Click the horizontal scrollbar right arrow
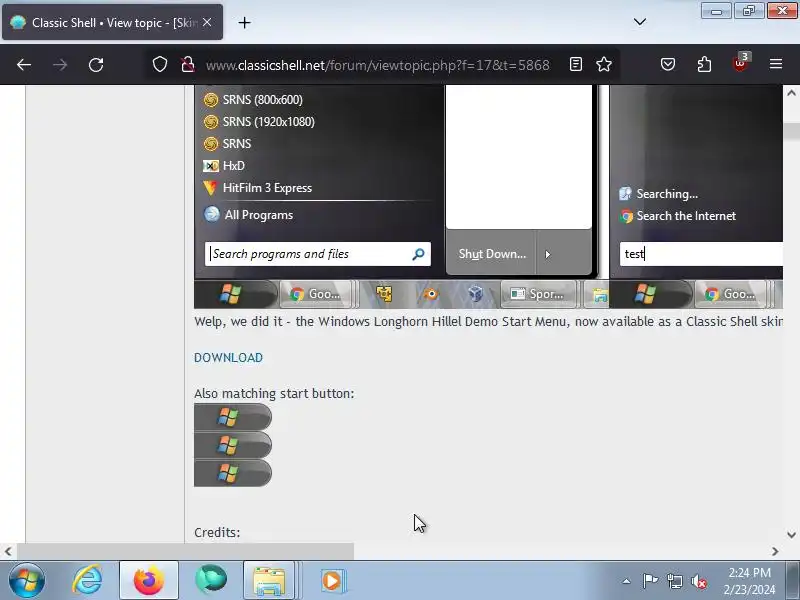Image resolution: width=800 pixels, height=600 pixels. coord(775,551)
